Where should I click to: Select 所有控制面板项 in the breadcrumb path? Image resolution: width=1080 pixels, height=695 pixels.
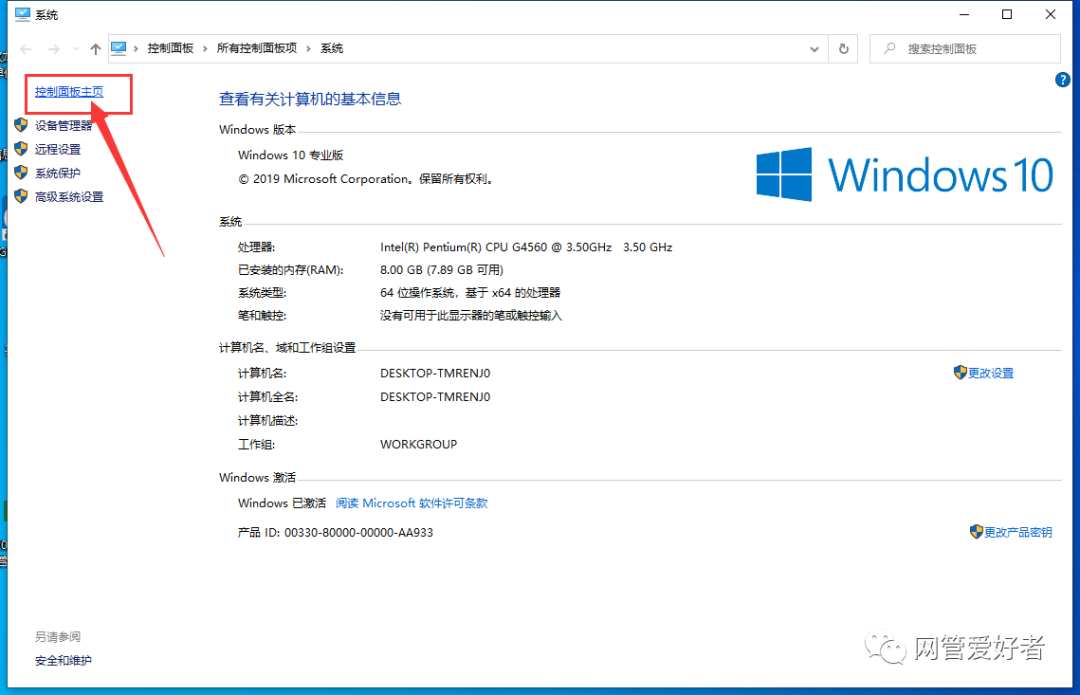[x=256, y=48]
